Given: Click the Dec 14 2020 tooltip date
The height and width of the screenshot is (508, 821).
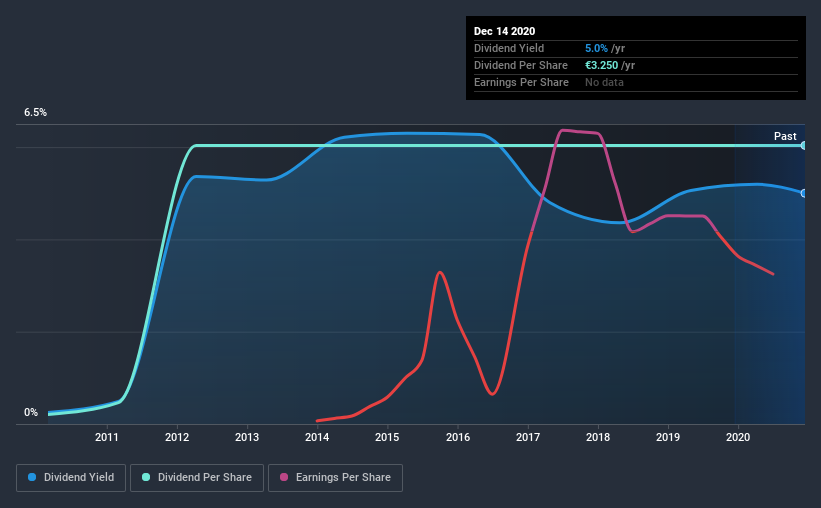Looking at the screenshot, I should tap(504, 31).
